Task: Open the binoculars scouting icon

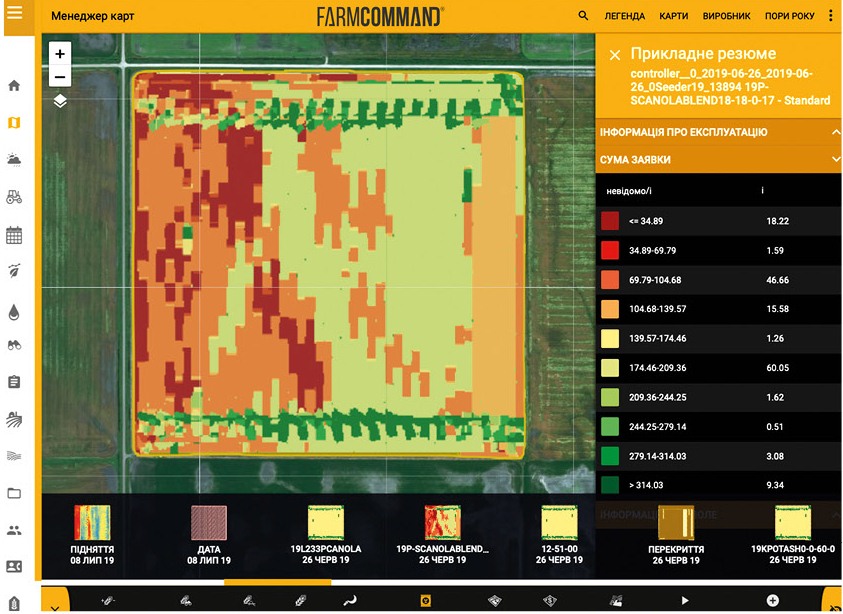Action: coord(14,346)
